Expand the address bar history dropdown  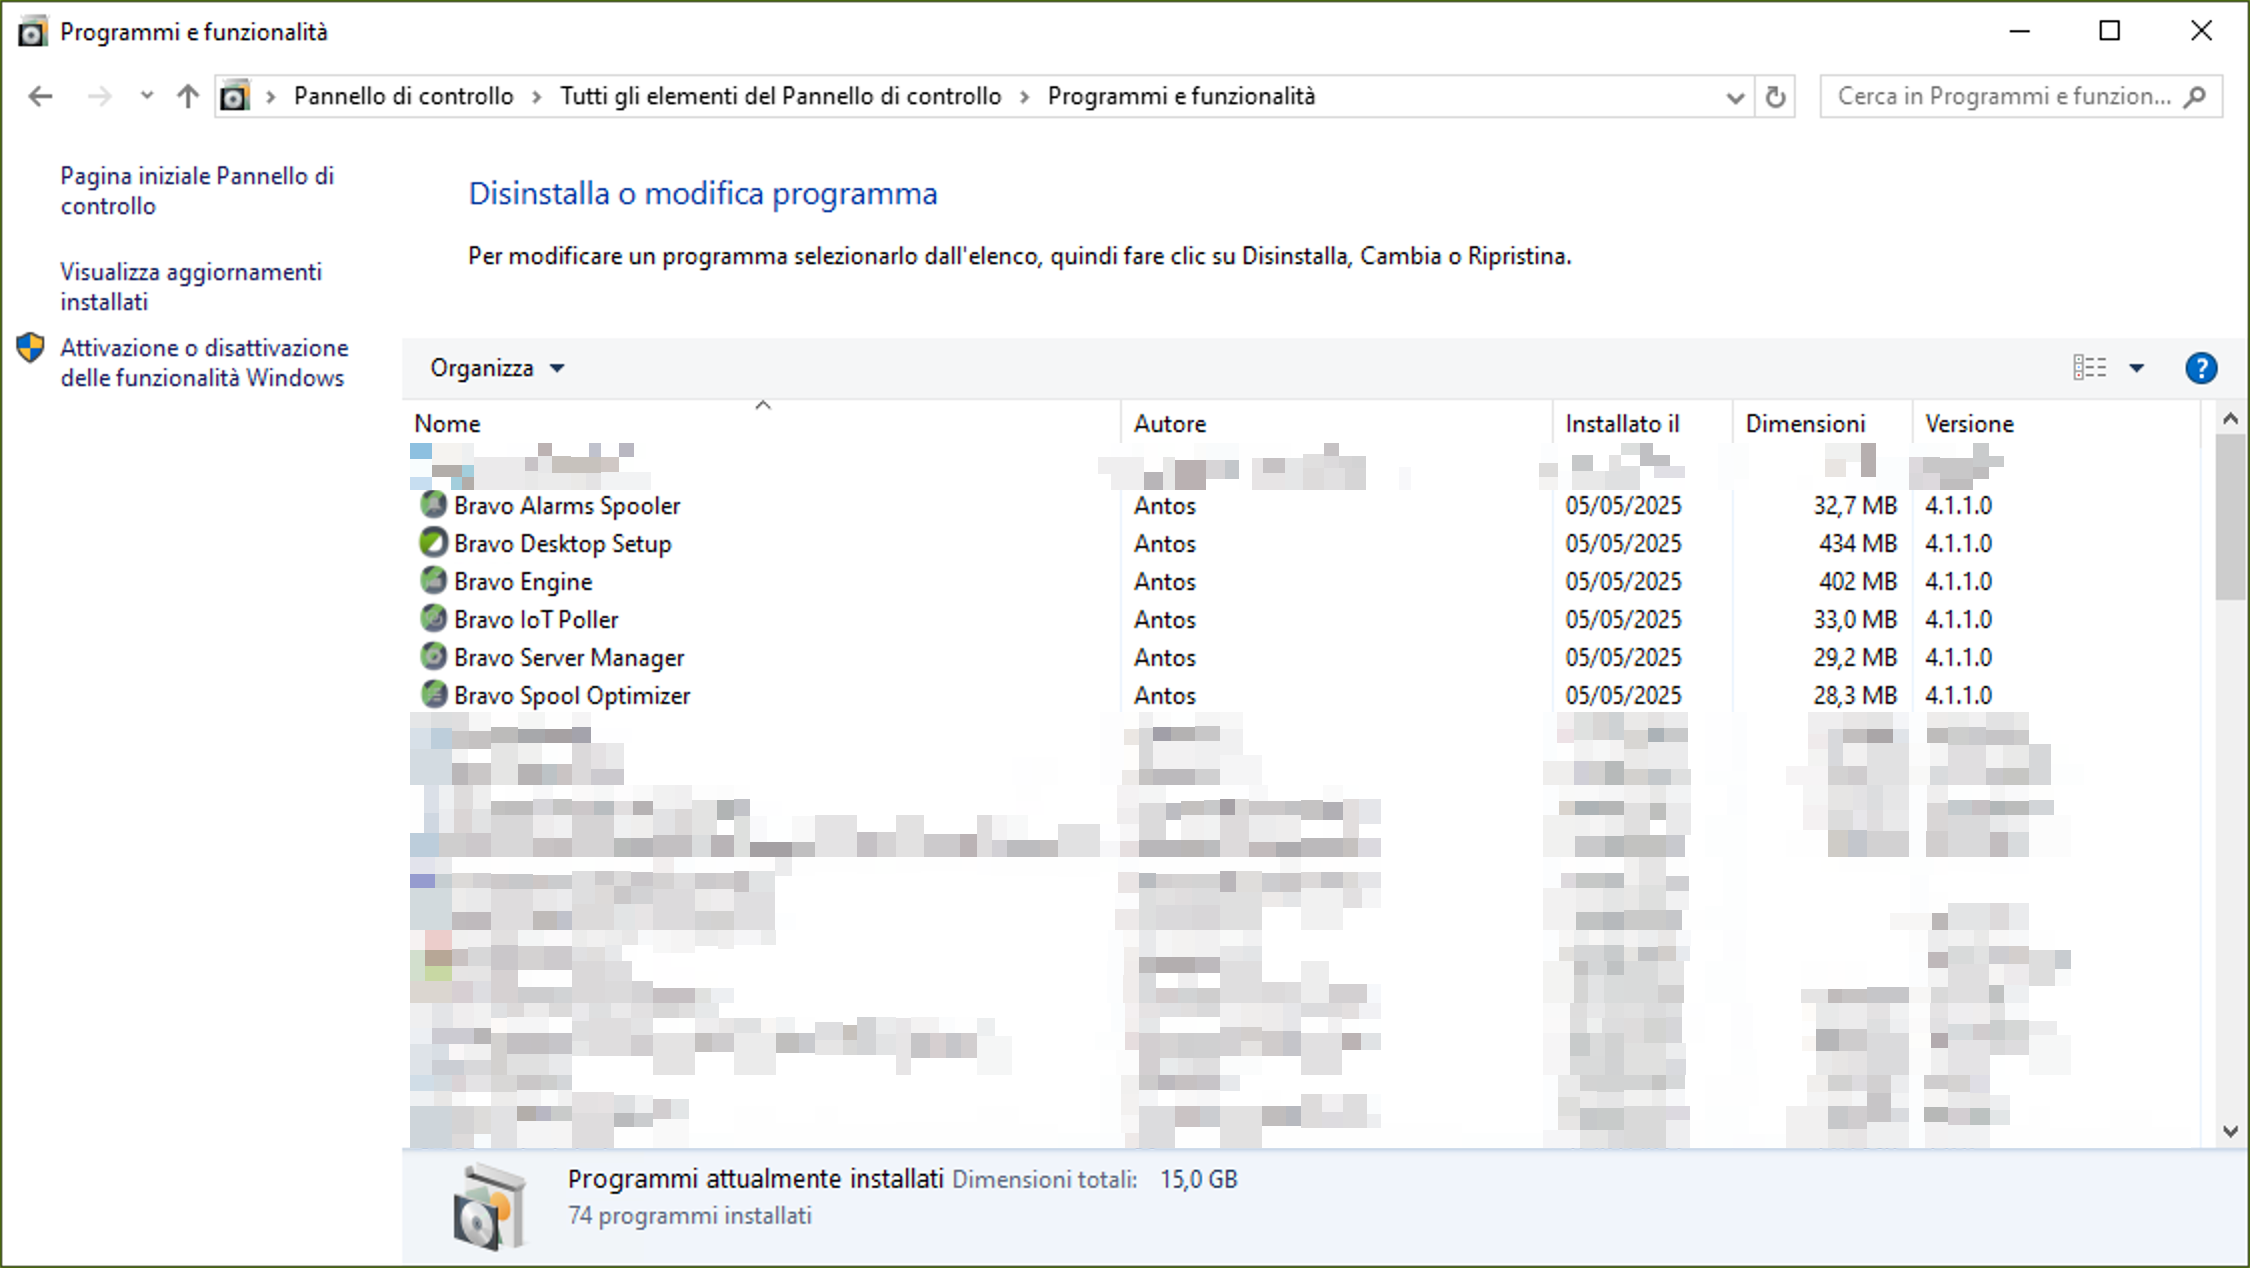point(1735,97)
